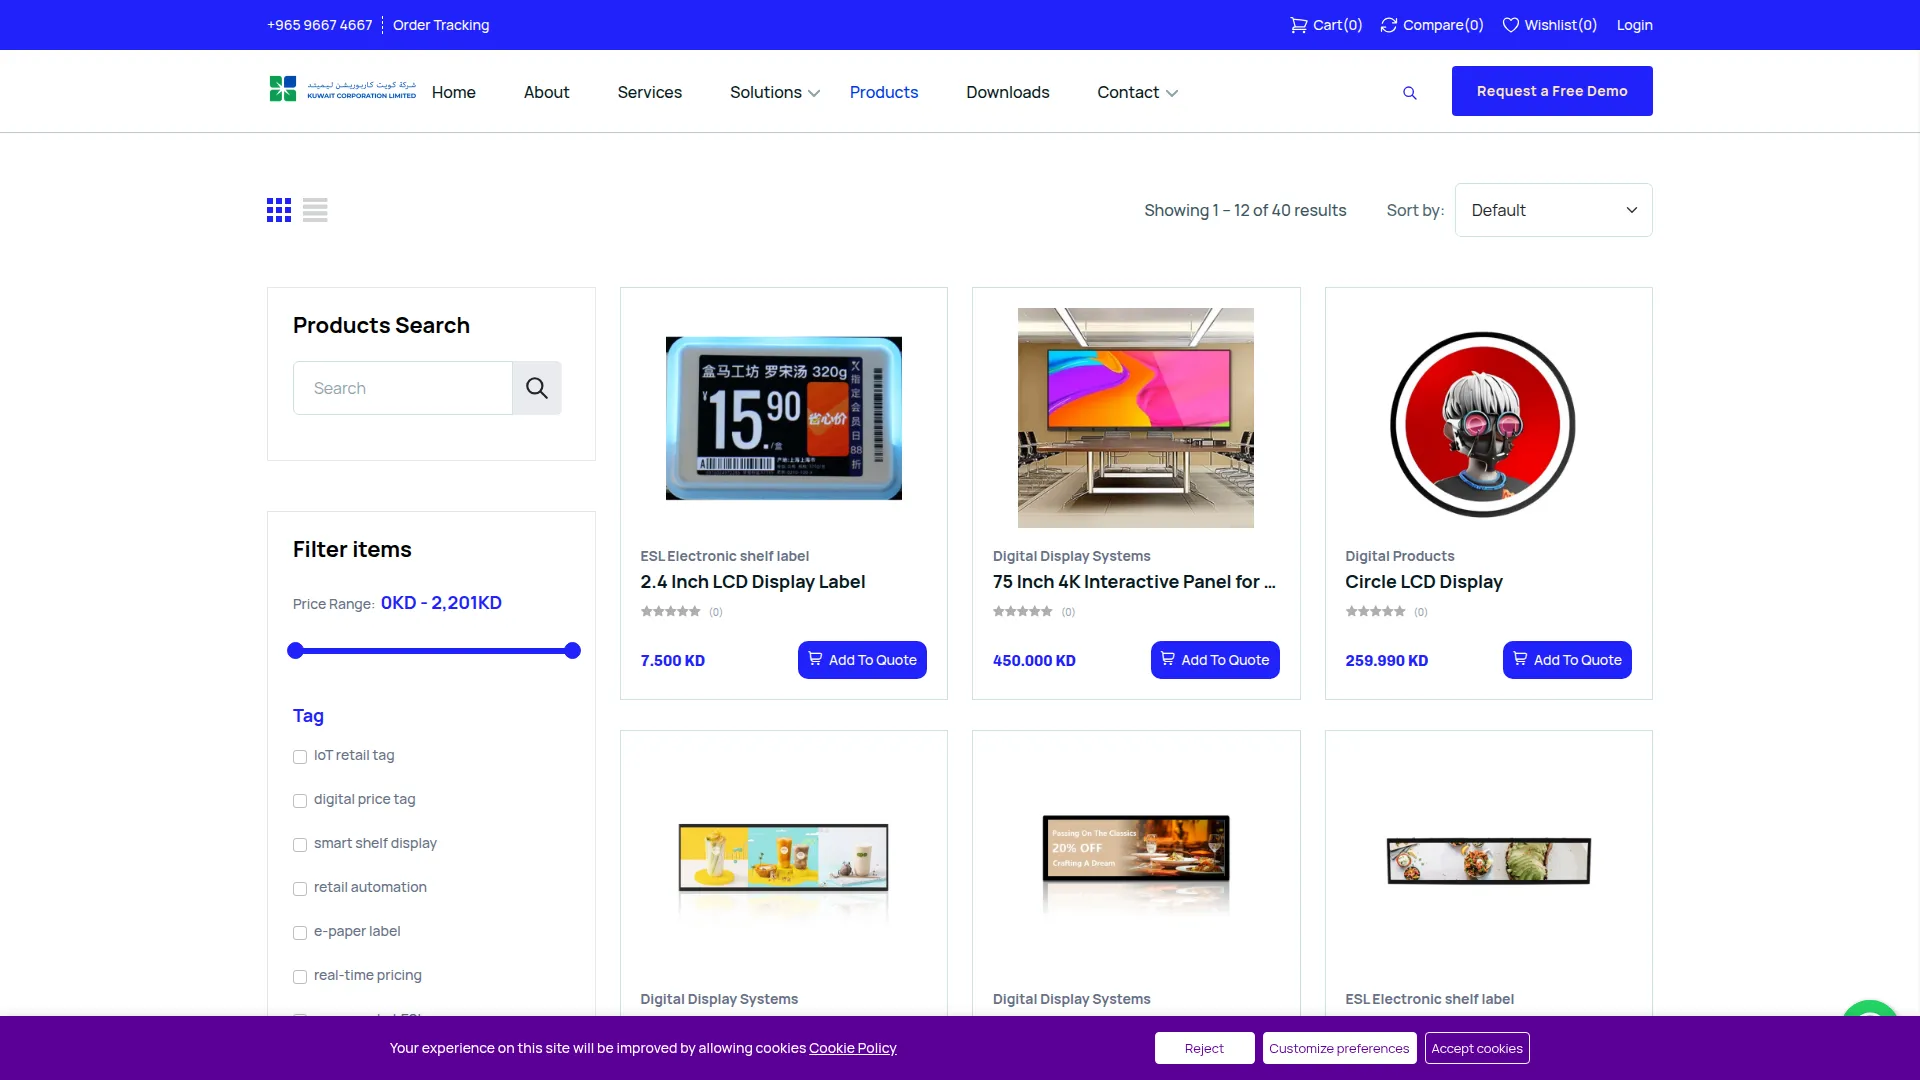Image resolution: width=1920 pixels, height=1080 pixels.
Task: Click the 450.000 KD price
Action: (x=1034, y=661)
